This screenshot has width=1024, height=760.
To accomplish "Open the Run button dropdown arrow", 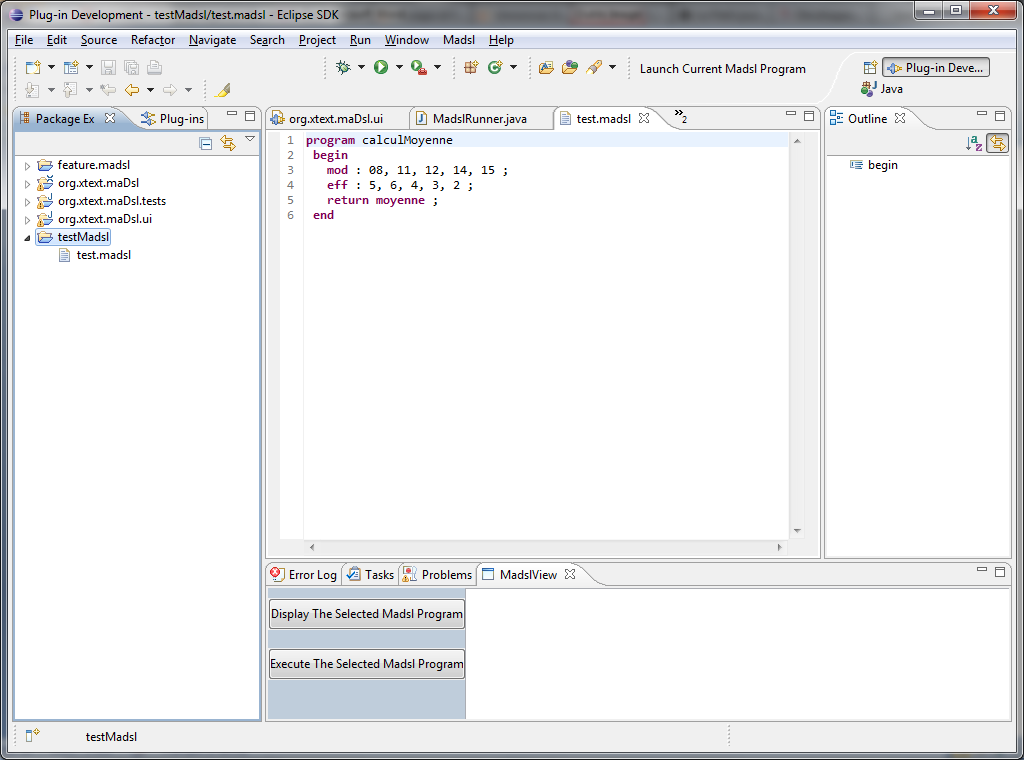I will coord(399,68).
